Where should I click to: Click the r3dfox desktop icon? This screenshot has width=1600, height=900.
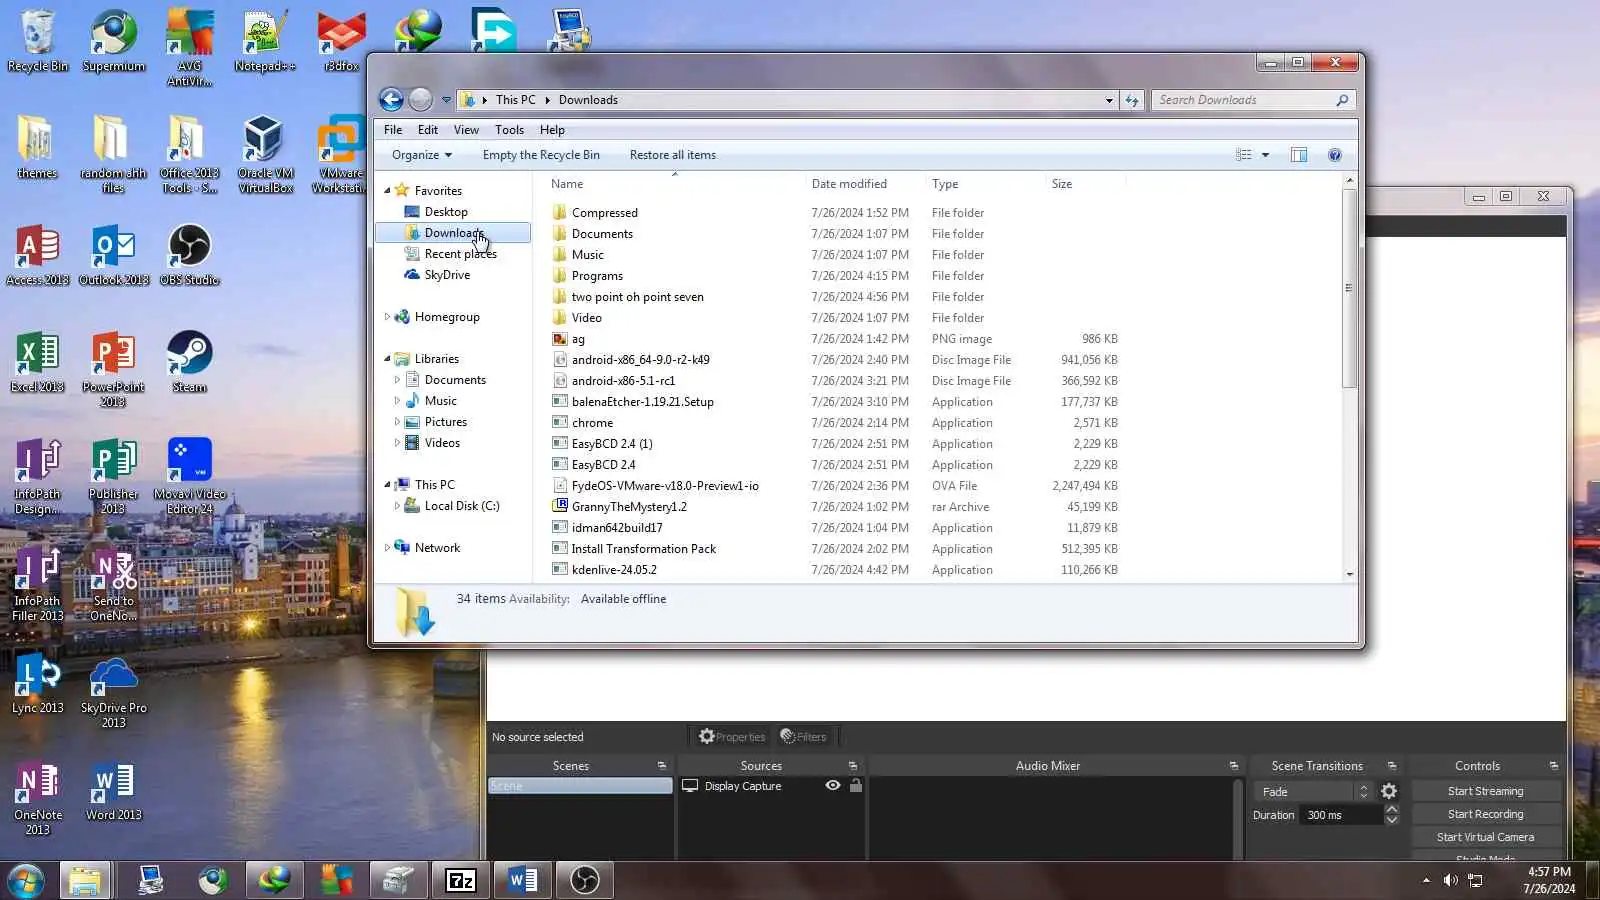pyautogui.click(x=341, y=41)
